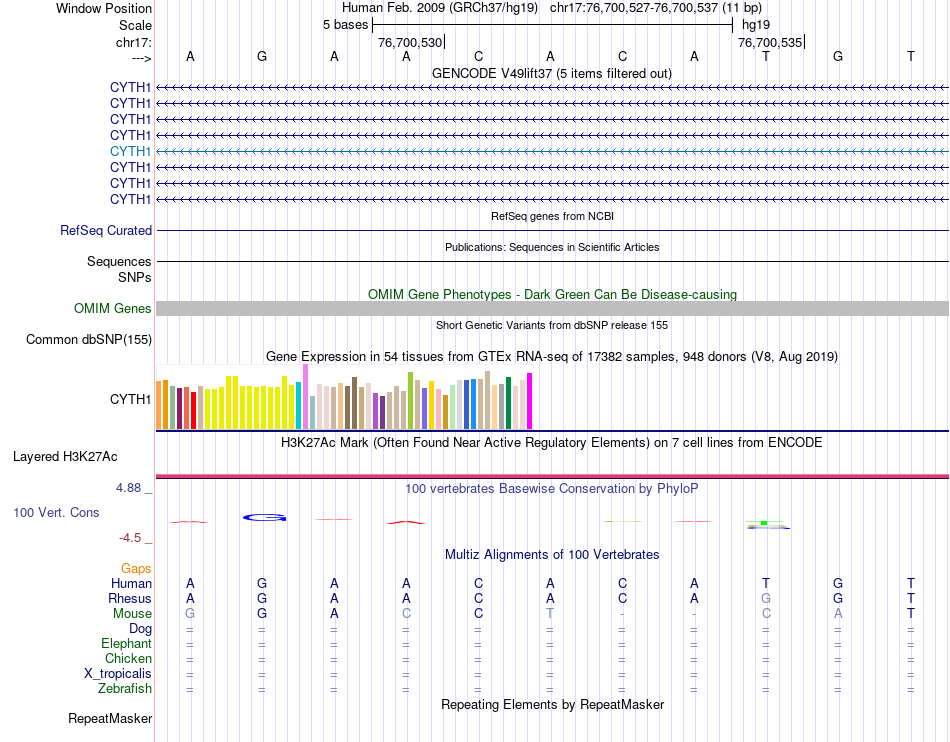Click the pink H3K27Ac signal line

point(552,476)
